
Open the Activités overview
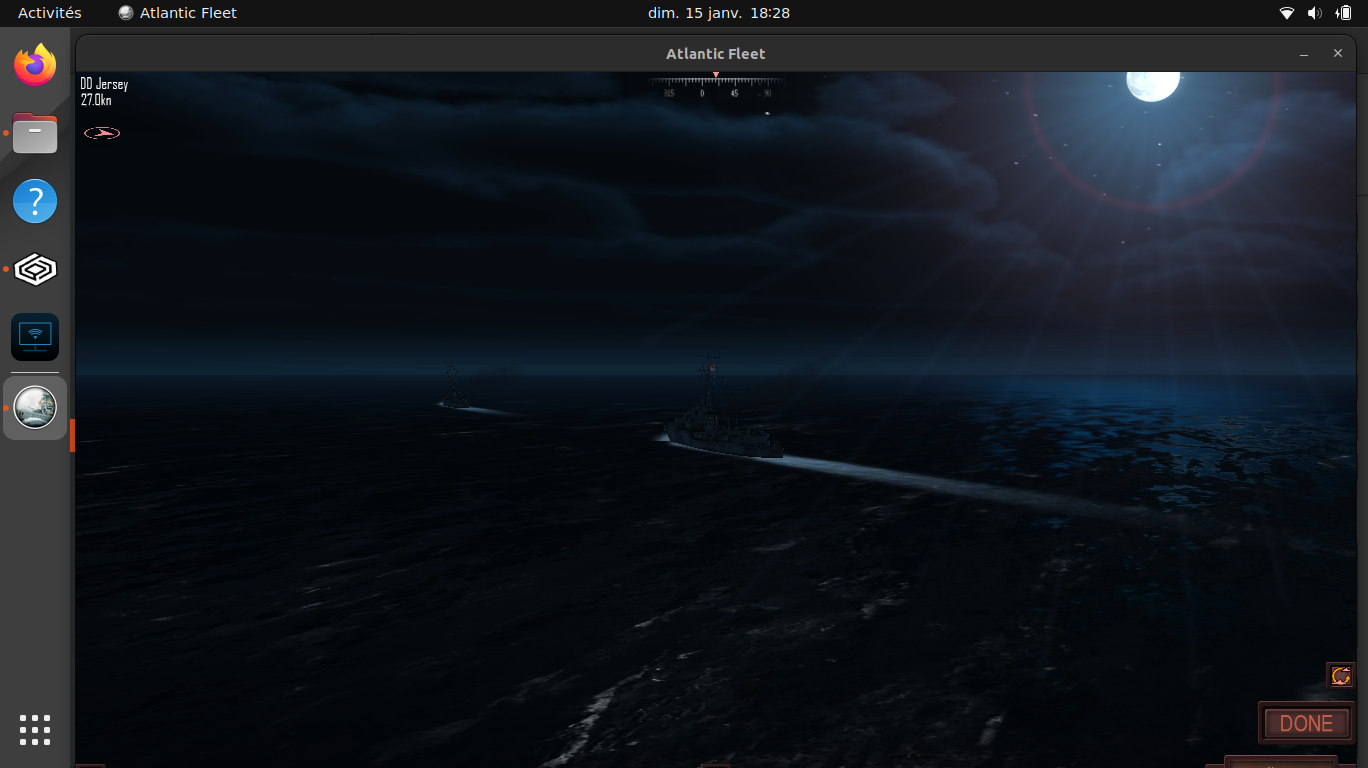[51, 13]
